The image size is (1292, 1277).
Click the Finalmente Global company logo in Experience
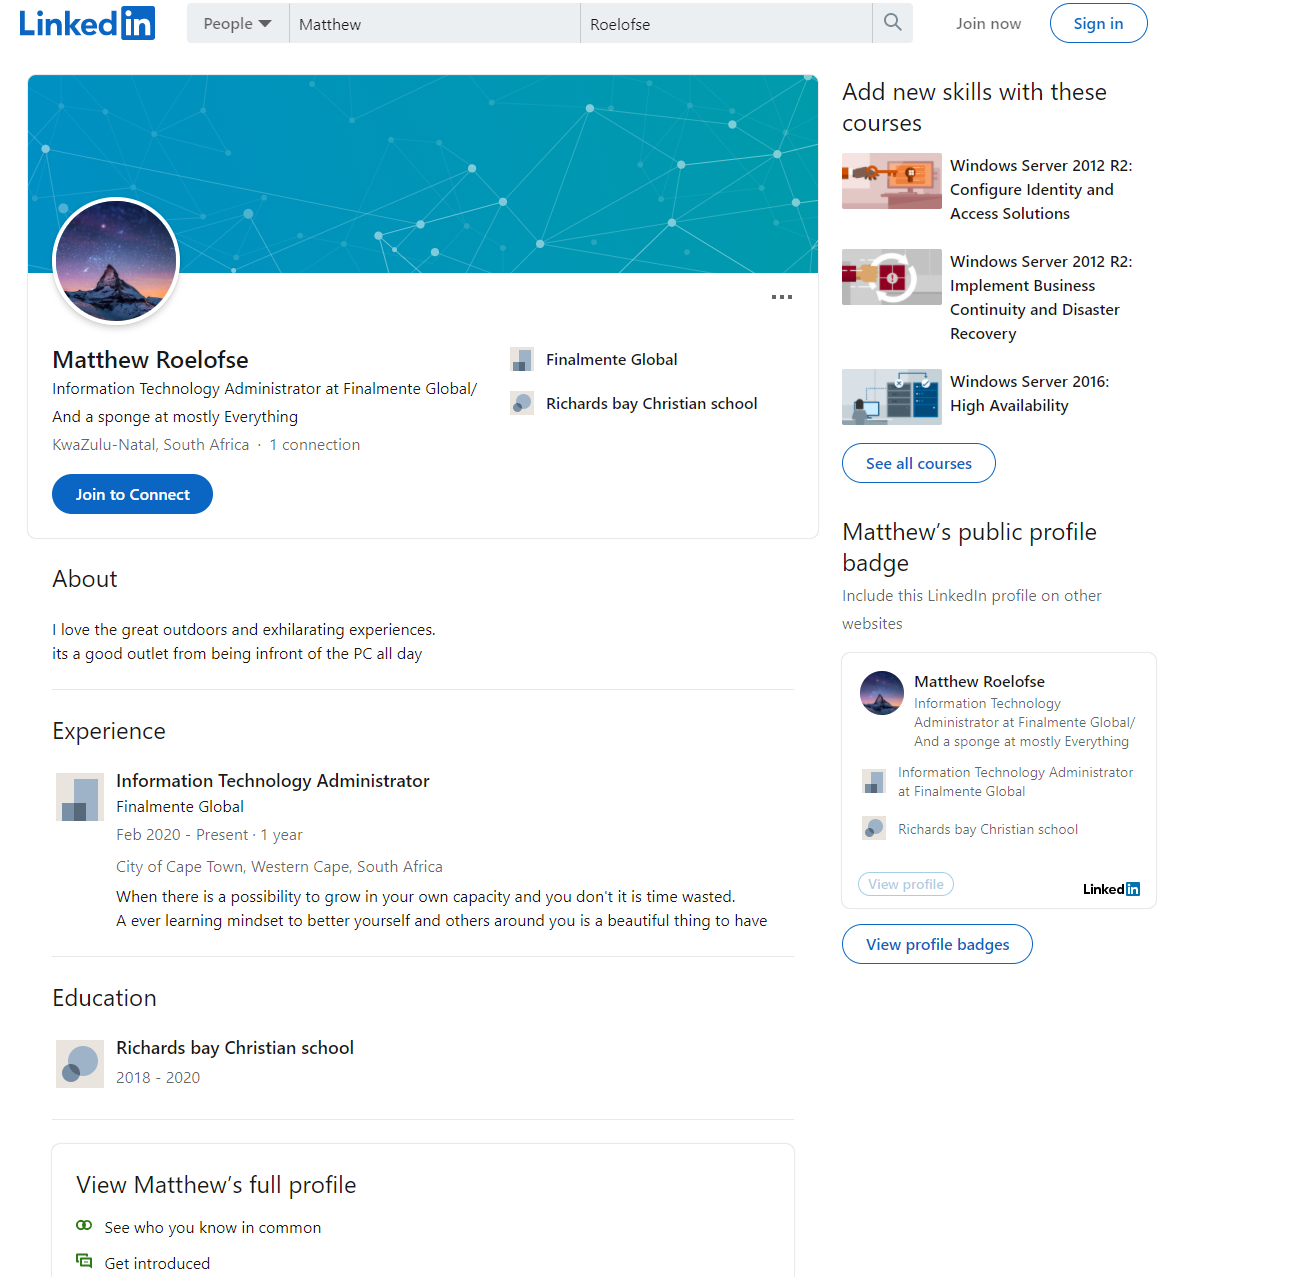click(x=80, y=797)
